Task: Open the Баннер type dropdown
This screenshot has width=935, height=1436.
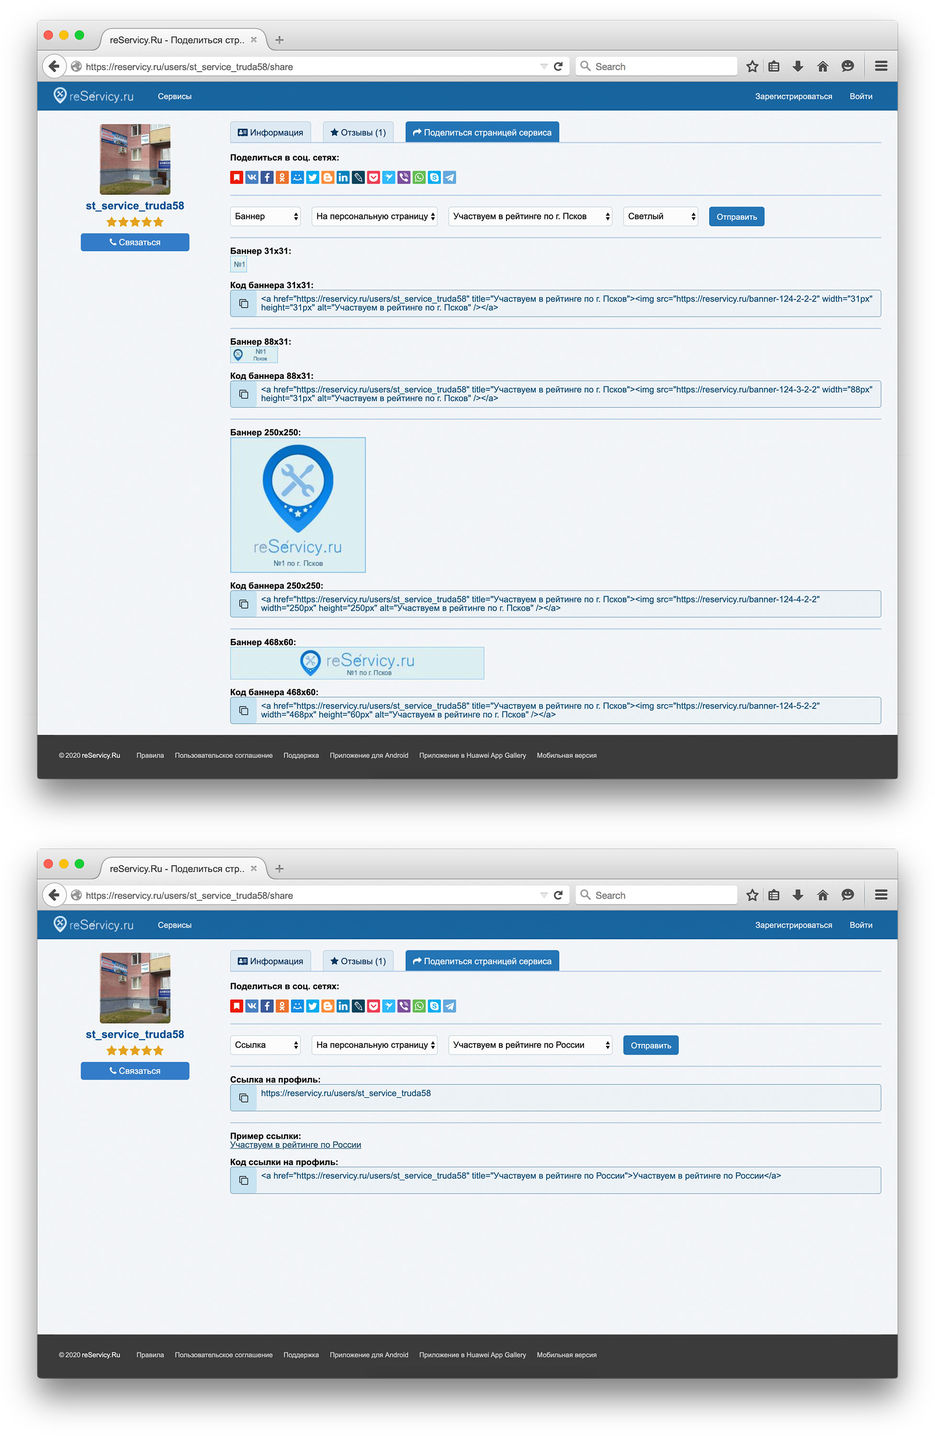Action: click(x=266, y=217)
